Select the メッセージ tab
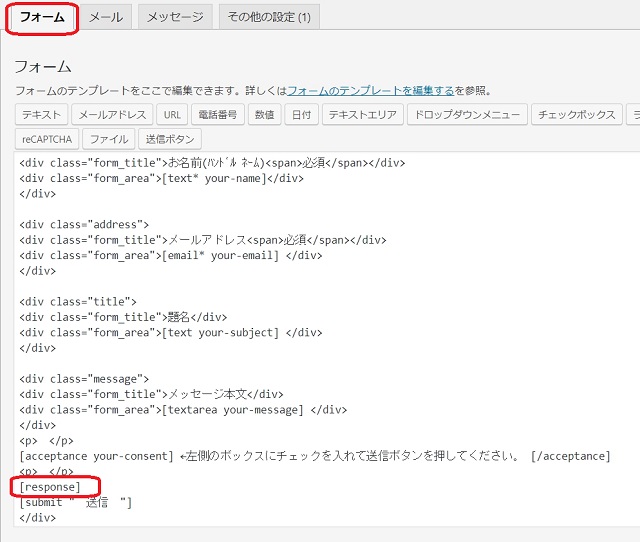This screenshot has height=542, width=640. 175,18
